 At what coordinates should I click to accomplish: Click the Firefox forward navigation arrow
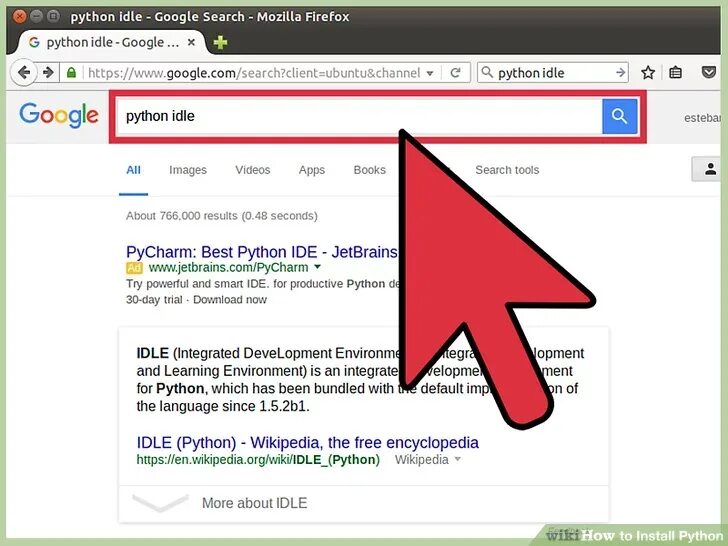(x=48, y=72)
